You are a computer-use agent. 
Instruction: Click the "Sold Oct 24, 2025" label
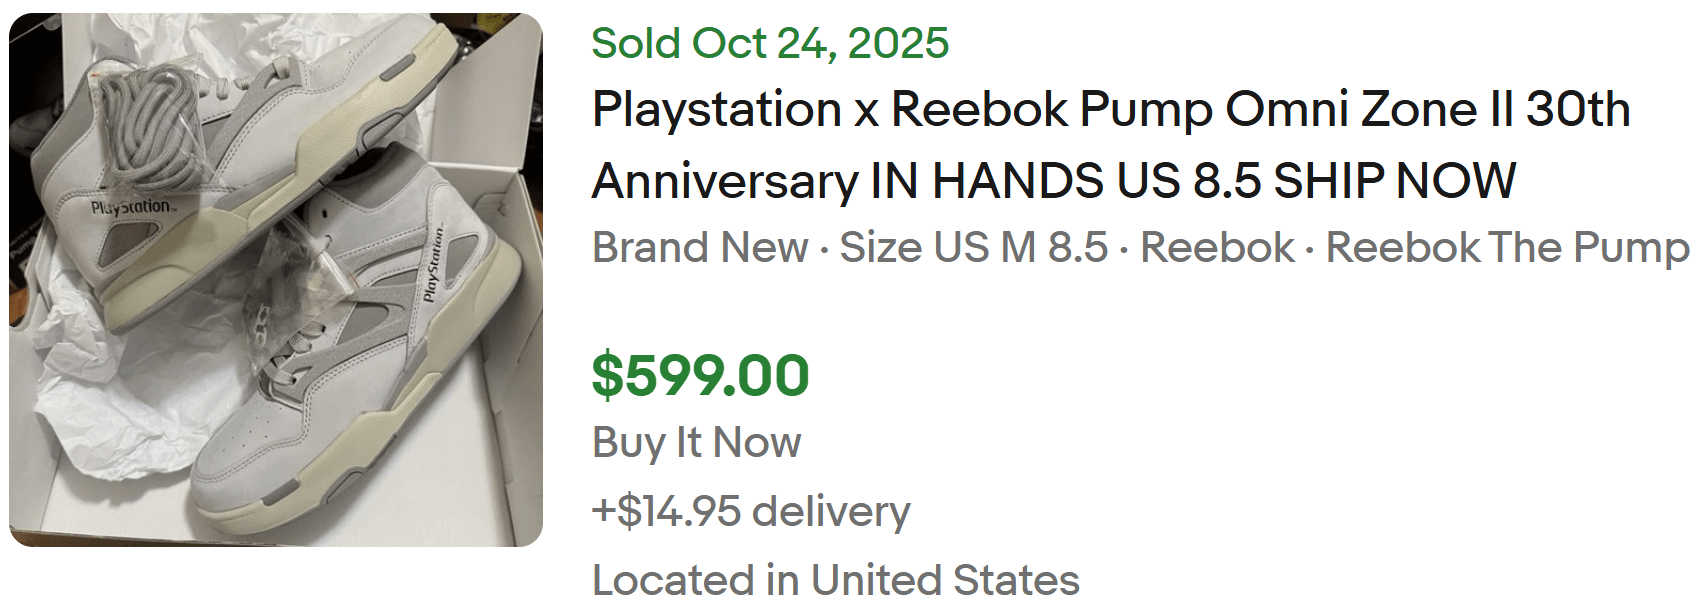point(770,43)
